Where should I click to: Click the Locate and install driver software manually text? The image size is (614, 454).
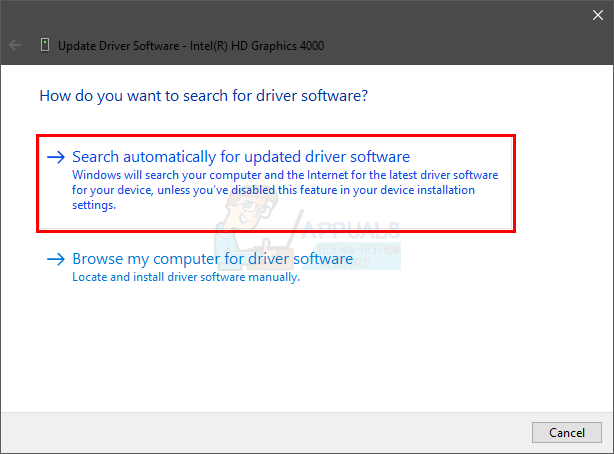[186, 277]
